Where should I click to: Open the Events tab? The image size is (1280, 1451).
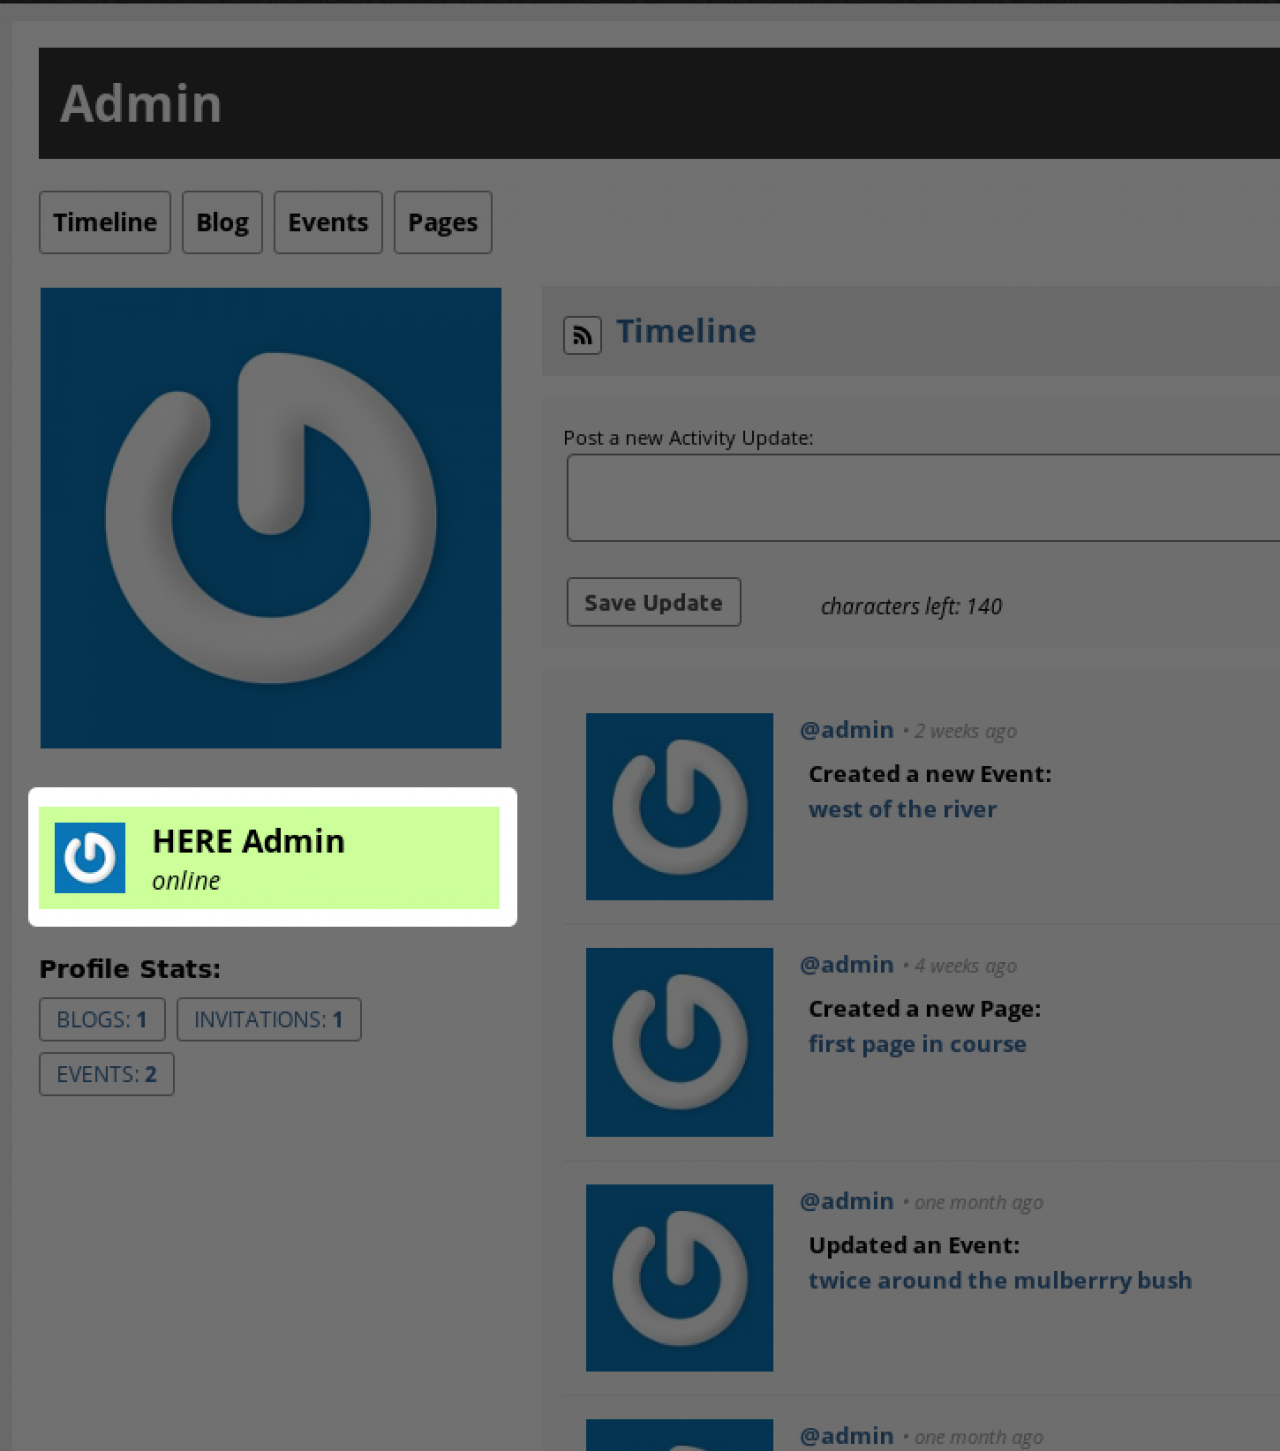tap(328, 222)
